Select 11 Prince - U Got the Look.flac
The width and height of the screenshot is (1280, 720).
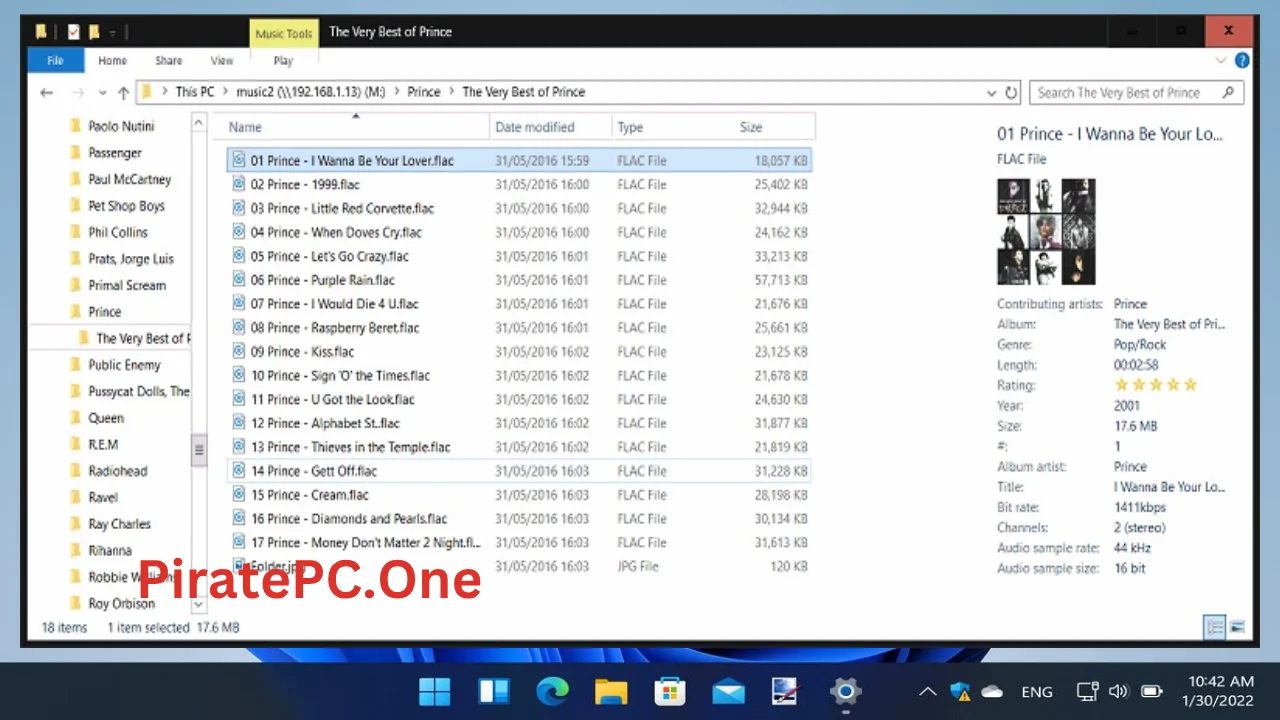[519, 399]
